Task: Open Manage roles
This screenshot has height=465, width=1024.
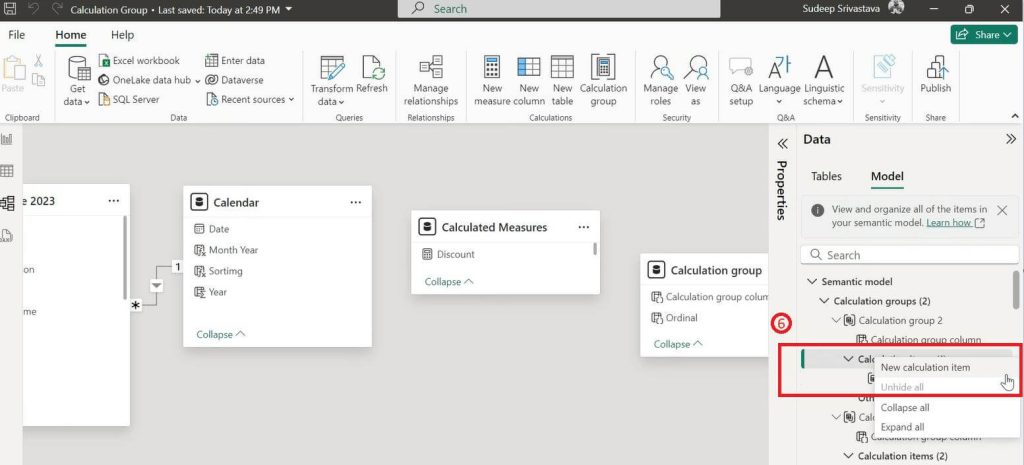Action: click(x=661, y=82)
